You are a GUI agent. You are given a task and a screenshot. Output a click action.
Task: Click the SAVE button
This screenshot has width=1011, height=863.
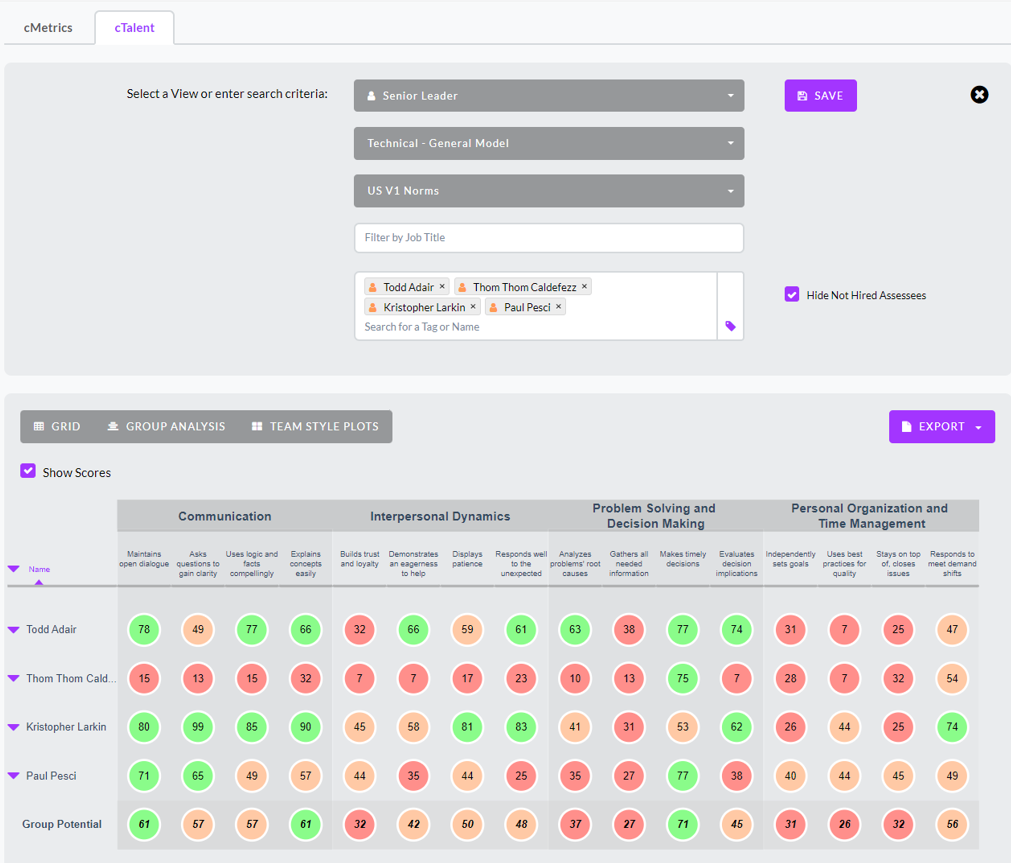click(x=820, y=95)
